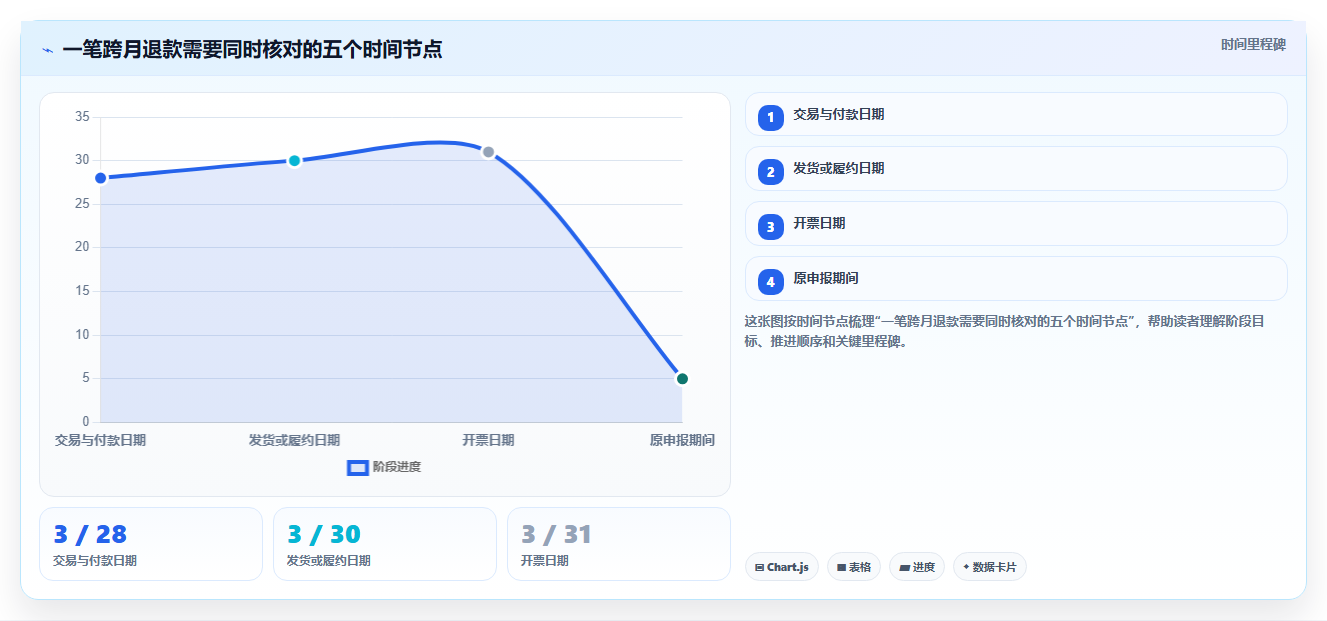Image resolution: width=1327 pixels, height=621 pixels.
Task: Click the 数据卡片 tag
Action: [990, 567]
